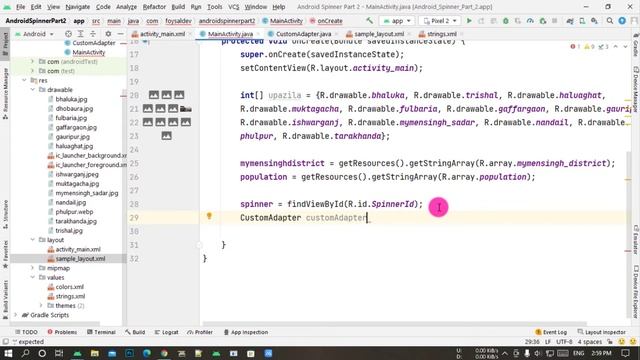Viewport: 640px width, 360px height.
Task: Open the Event Log
Action: click(551, 332)
